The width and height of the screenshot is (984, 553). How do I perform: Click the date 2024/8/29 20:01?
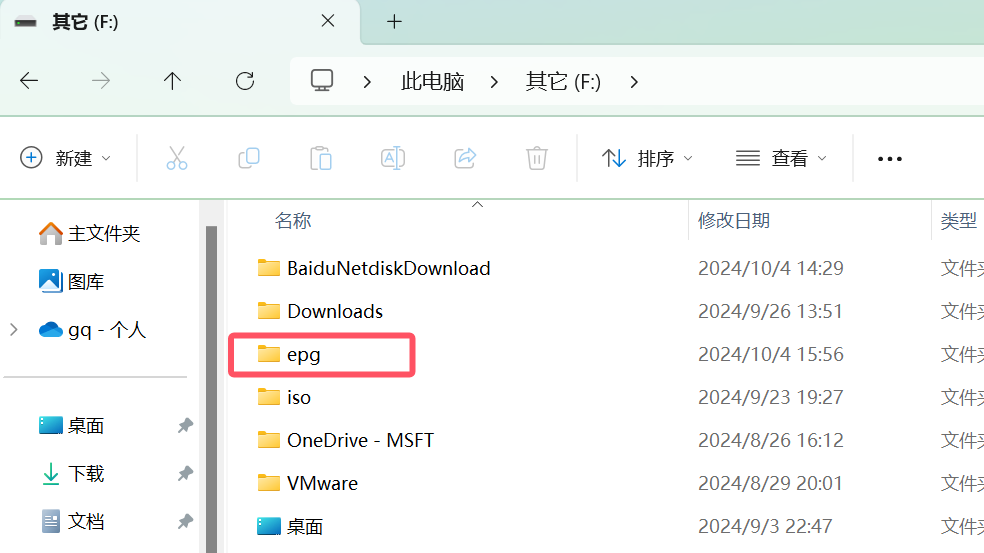point(770,483)
